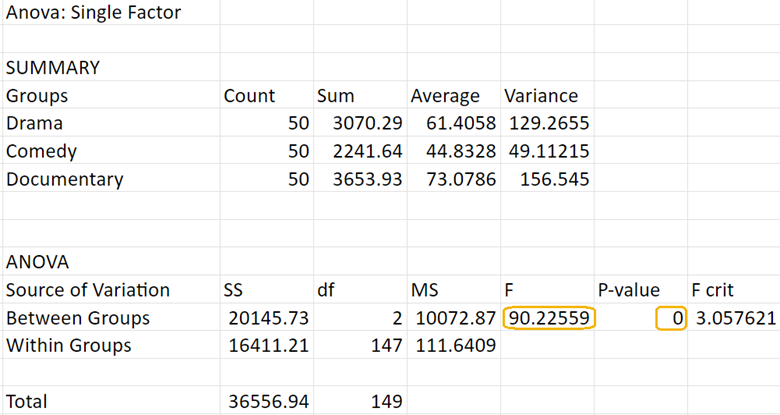This screenshot has width=780, height=415.
Task: Click the Between Groups row label
Action: coord(78,318)
